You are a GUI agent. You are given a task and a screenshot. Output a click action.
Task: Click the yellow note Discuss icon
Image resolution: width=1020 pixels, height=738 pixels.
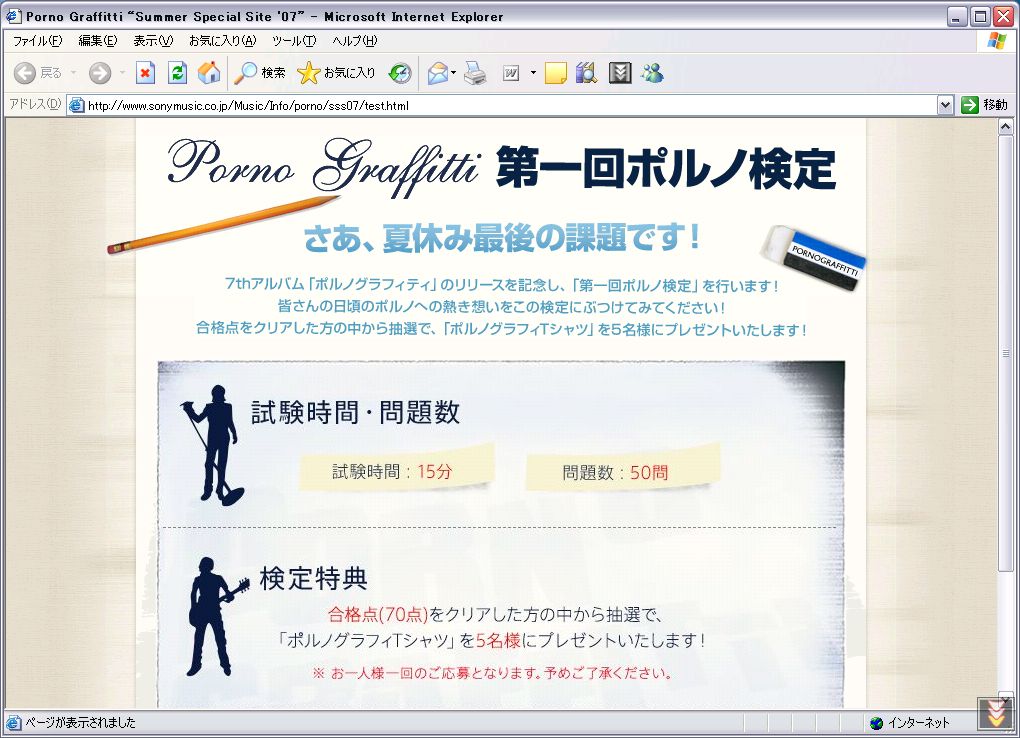click(x=555, y=73)
